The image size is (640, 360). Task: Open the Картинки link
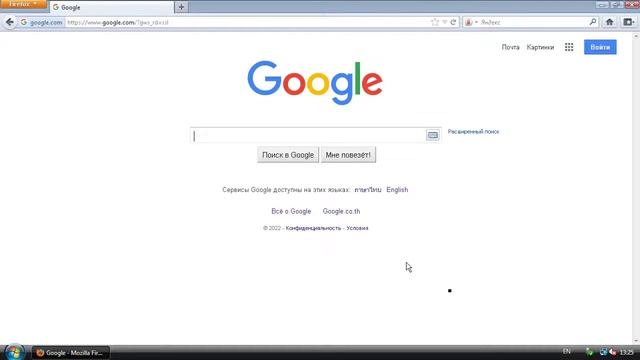540,47
